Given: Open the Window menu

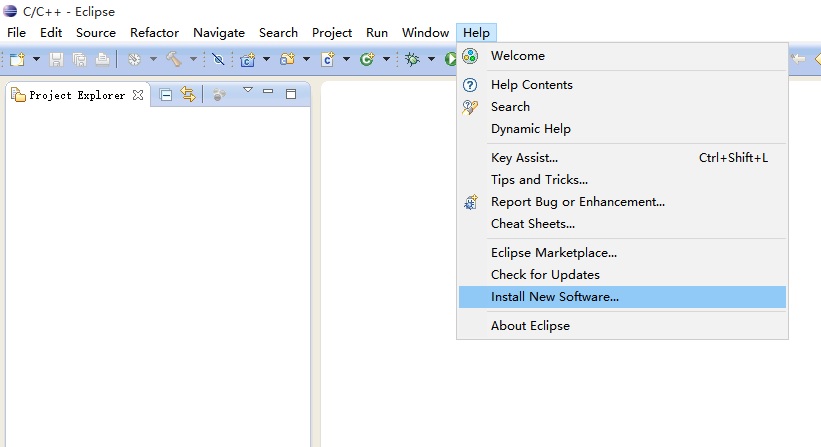Looking at the screenshot, I should pos(425,32).
